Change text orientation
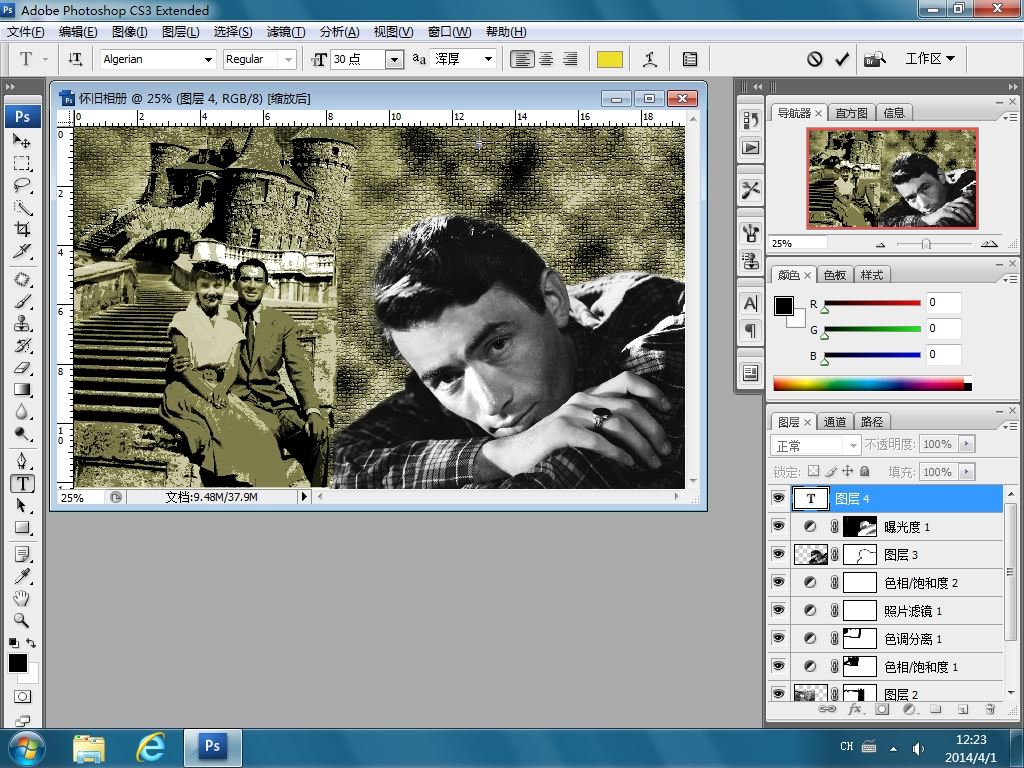Image resolution: width=1024 pixels, height=768 pixels. [x=75, y=59]
